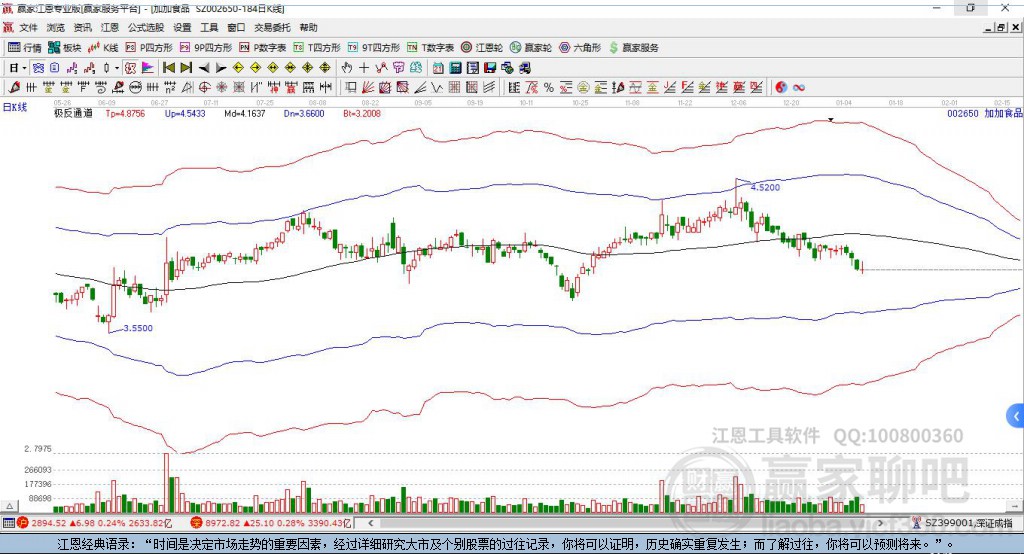Open the 六角形 hexagon tool
This screenshot has height=554, width=1024.
[x=580, y=48]
